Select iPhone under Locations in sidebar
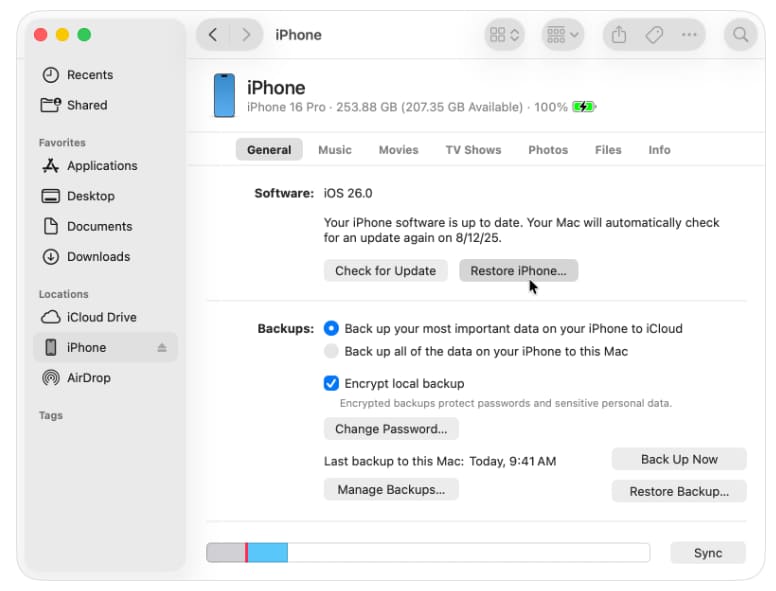The height and width of the screenshot is (591, 776). (105, 347)
